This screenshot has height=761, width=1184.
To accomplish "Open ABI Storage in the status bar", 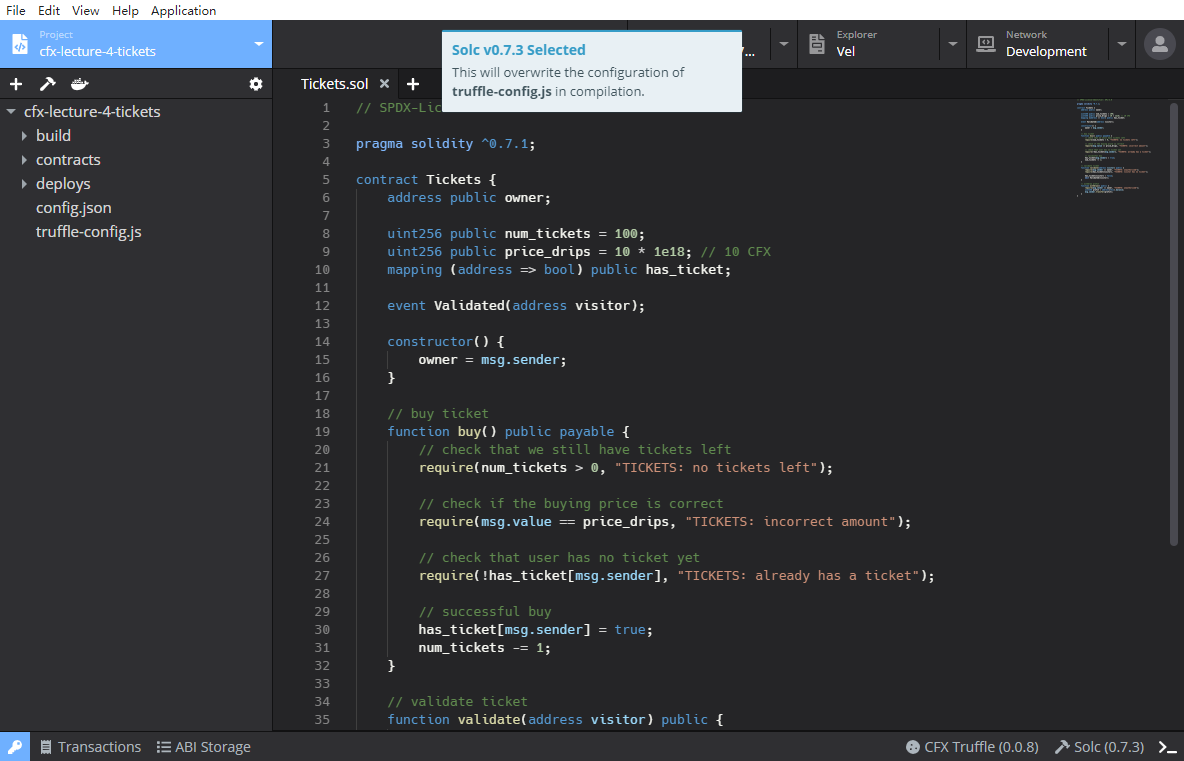I will click(203, 747).
